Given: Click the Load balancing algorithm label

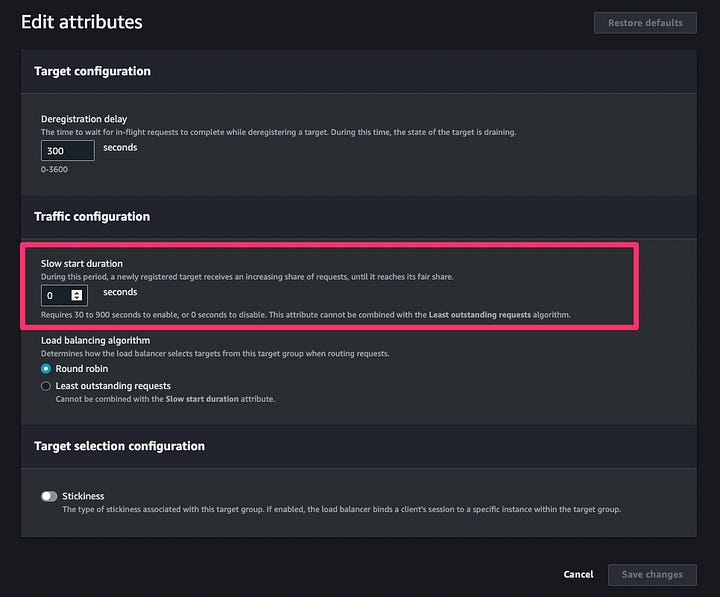Looking at the screenshot, I should point(96,340).
